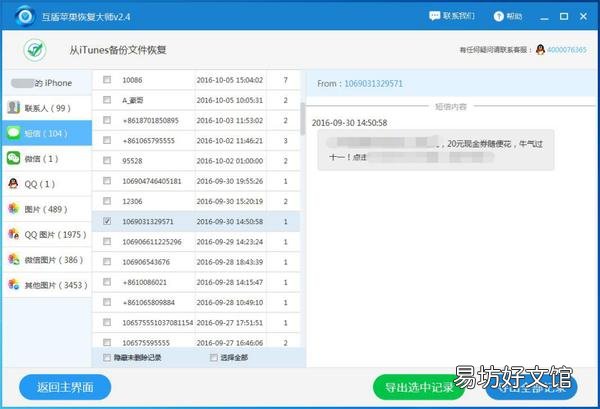Select the QQ图片 icon
The width and height of the screenshot is (600, 409).
click(x=13, y=234)
